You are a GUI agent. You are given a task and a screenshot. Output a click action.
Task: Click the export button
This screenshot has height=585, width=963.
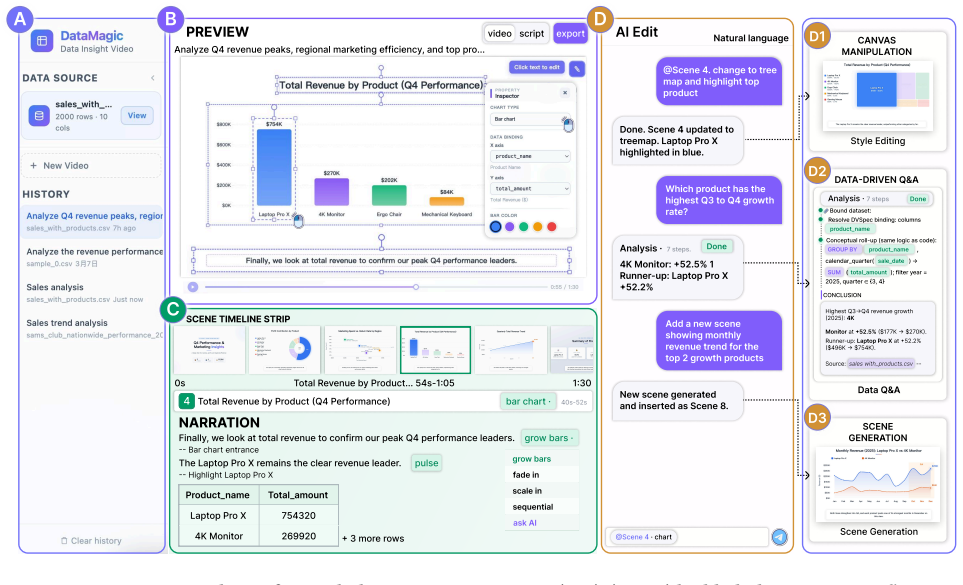click(571, 34)
